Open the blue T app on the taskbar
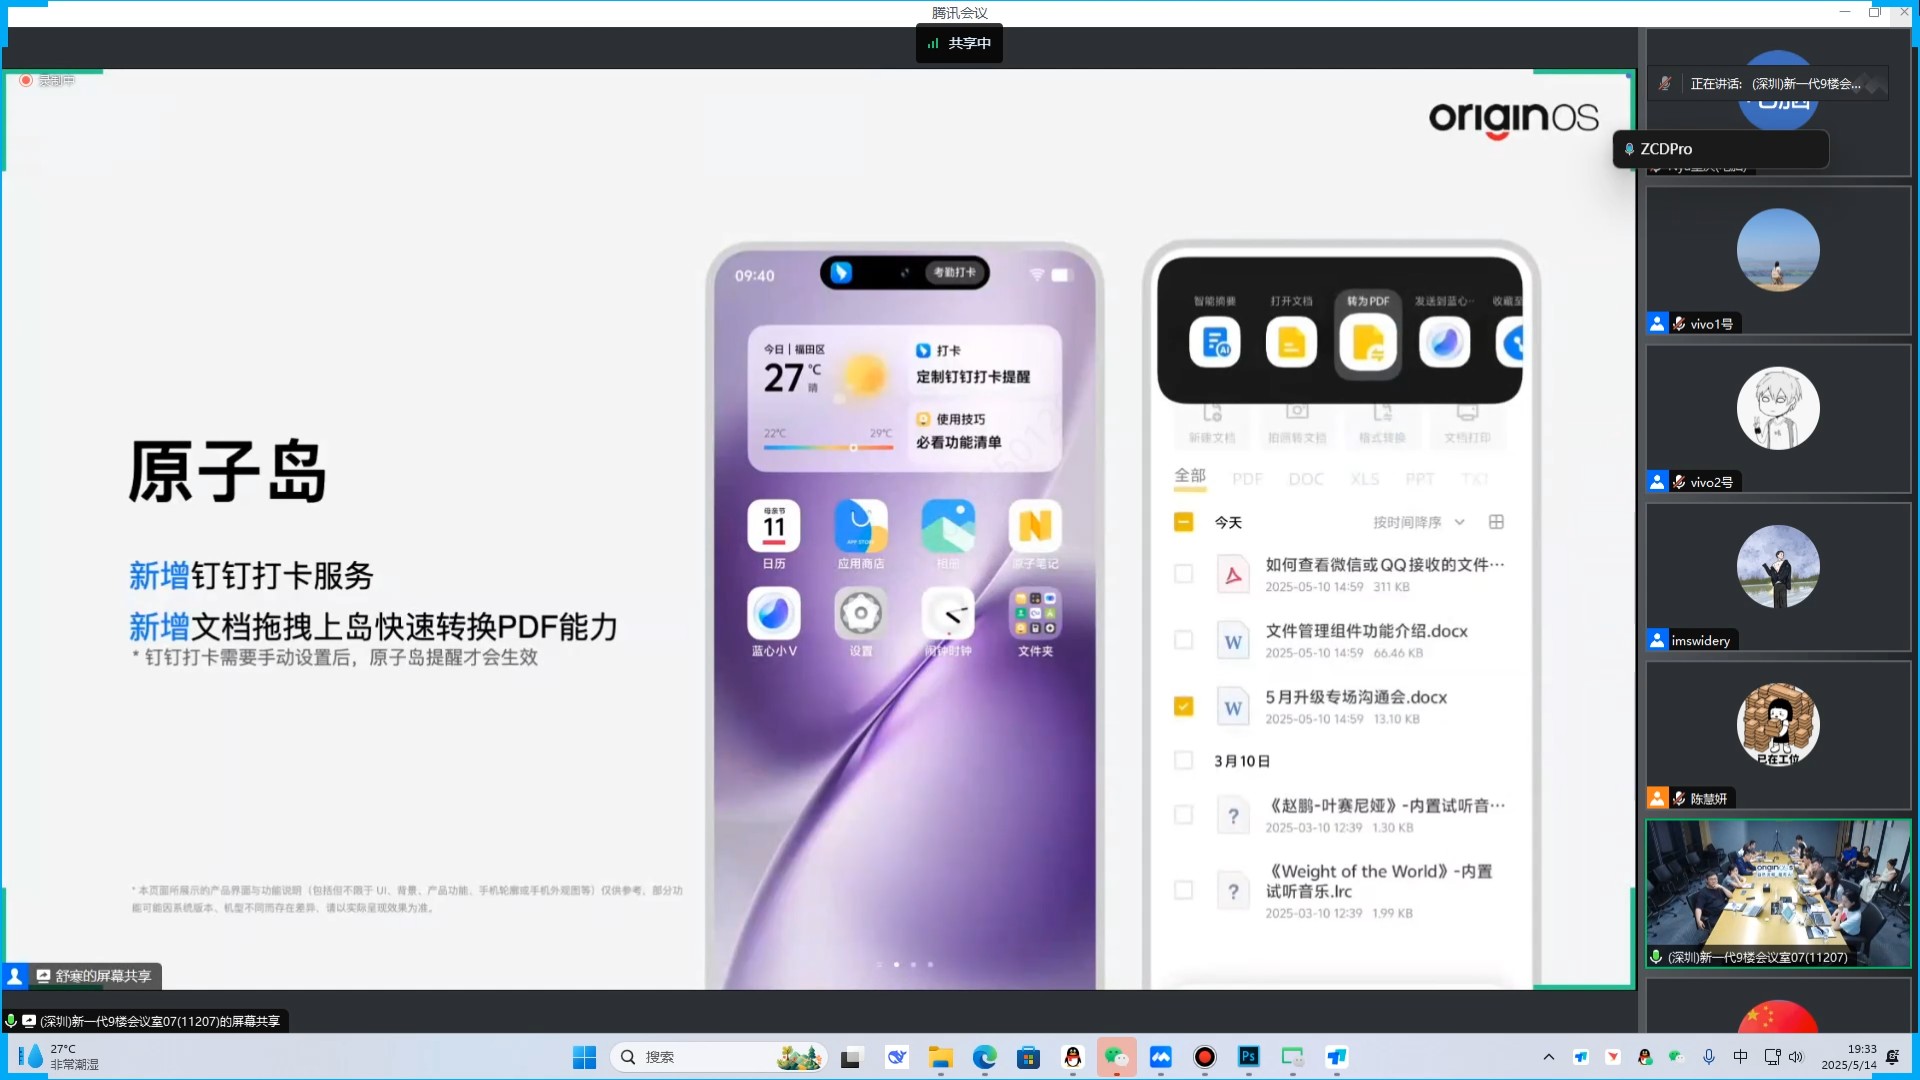Screen dimensions: 1920x1080 point(1337,1057)
